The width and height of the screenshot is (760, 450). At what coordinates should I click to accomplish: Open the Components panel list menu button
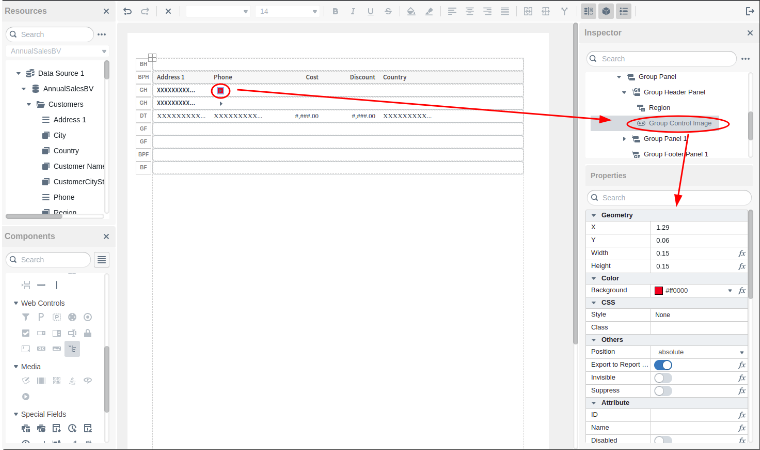click(102, 259)
